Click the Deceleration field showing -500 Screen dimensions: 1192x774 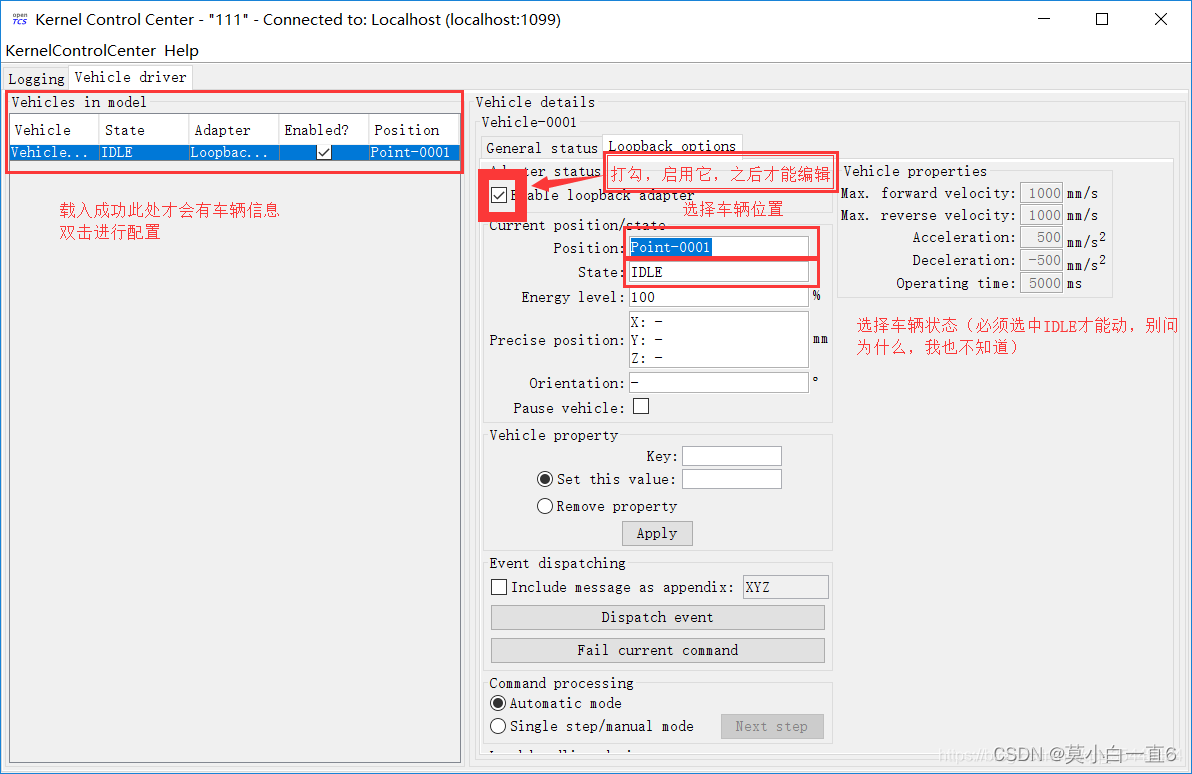tap(1041, 260)
